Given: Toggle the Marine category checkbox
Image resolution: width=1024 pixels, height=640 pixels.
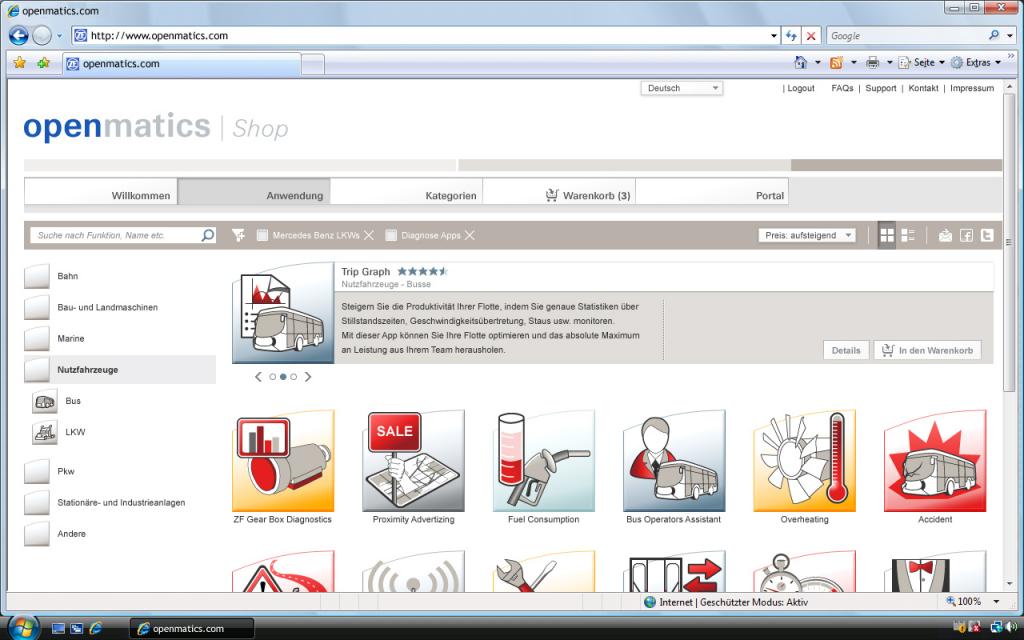Looking at the screenshot, I should coord(37,338).
